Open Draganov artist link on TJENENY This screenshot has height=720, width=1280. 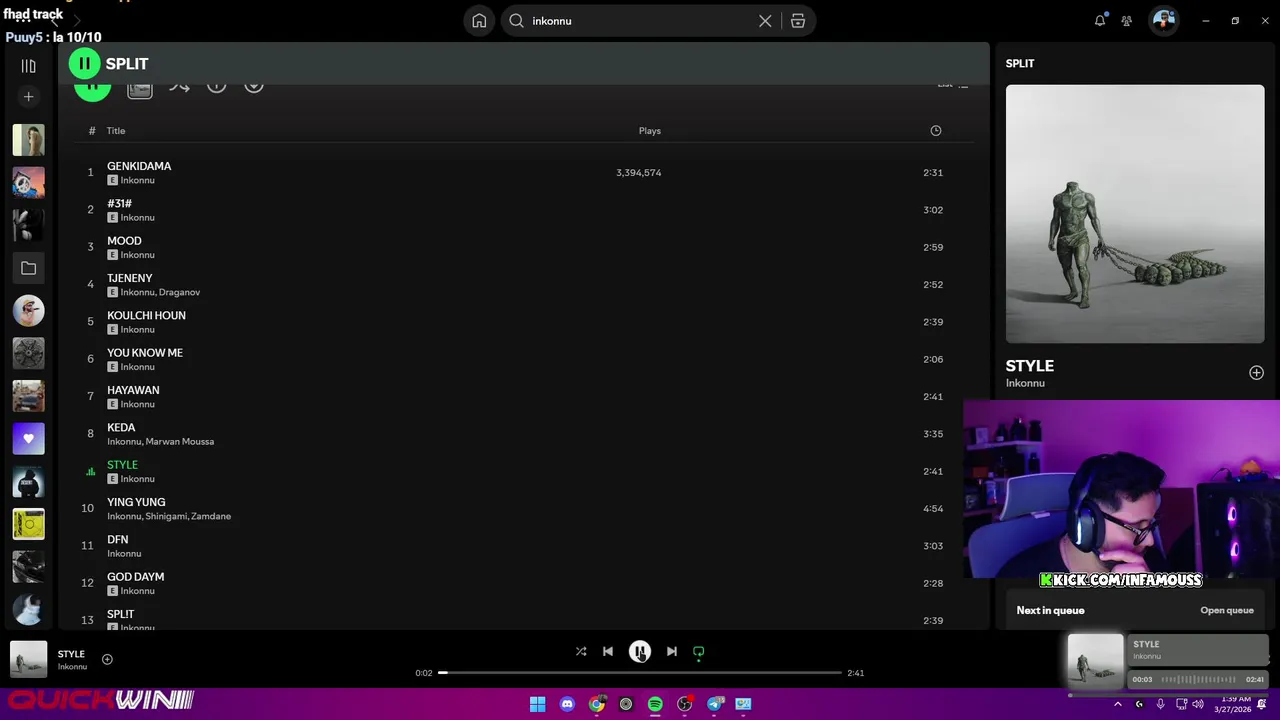pyautogui.click(x=180, y=292)
